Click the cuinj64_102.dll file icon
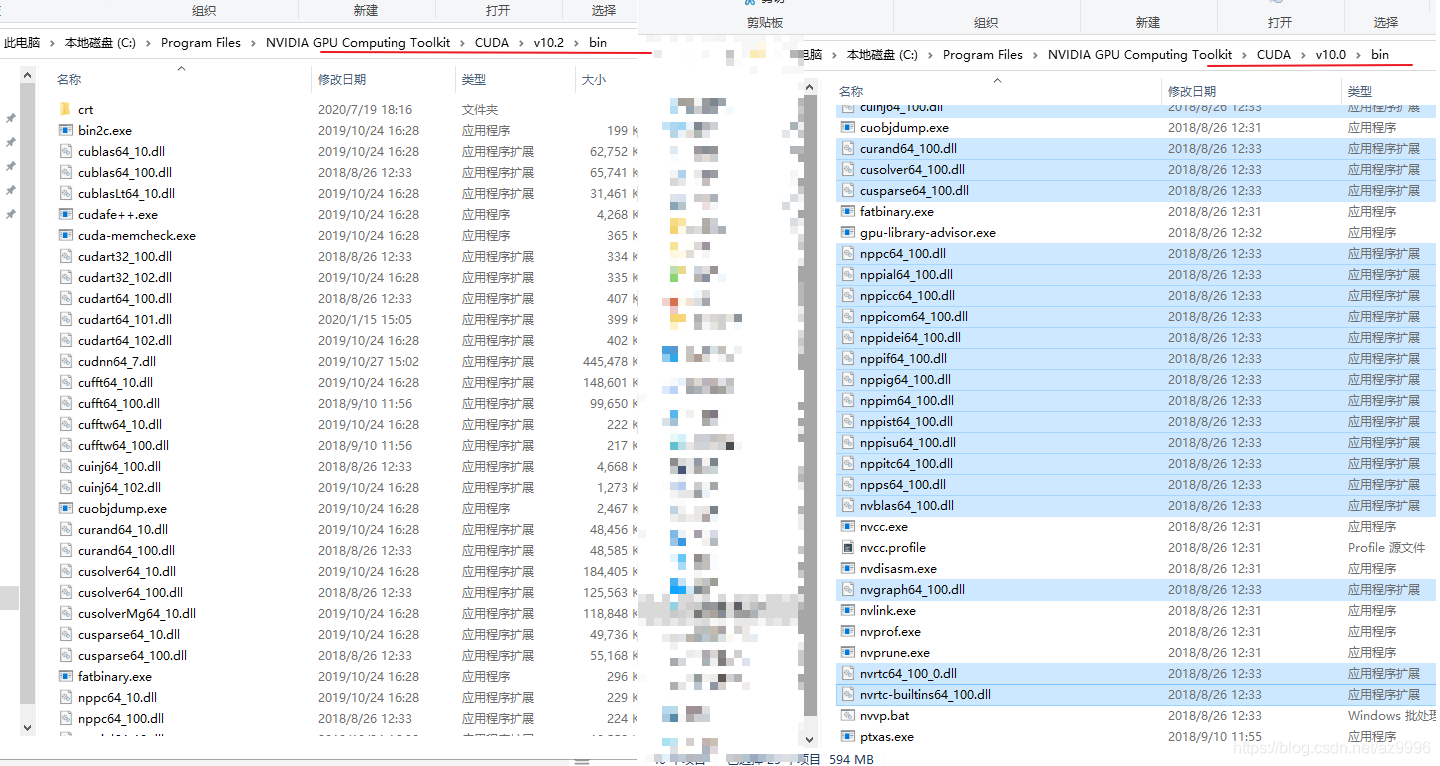This screenshot has height=766, width=1440. 65,487
